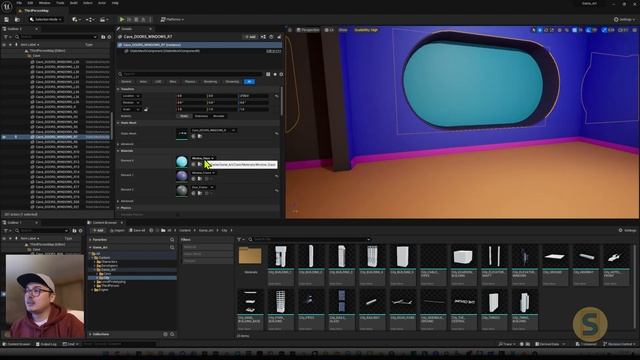Select the Physics filter in Details
640x360 pixels.
click(190, 82)
